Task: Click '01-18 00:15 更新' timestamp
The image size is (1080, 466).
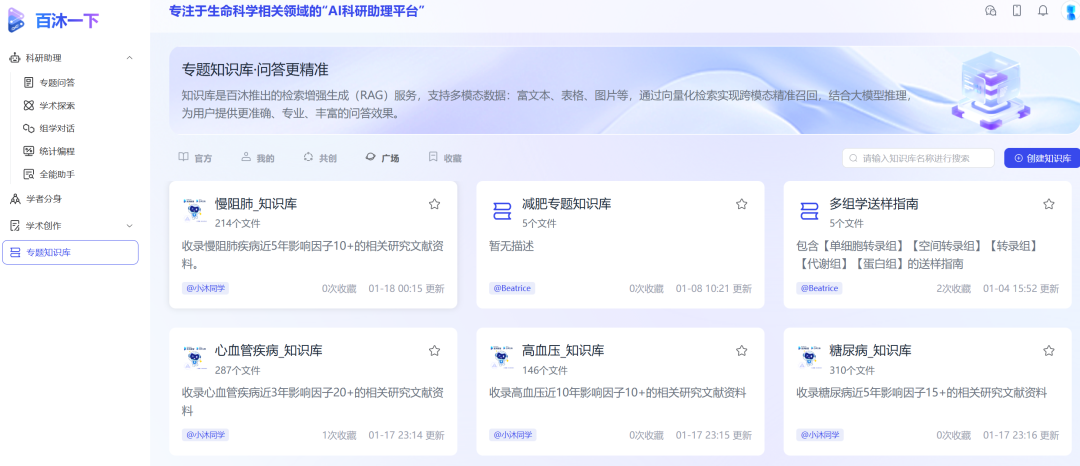Action: (406, 288)
